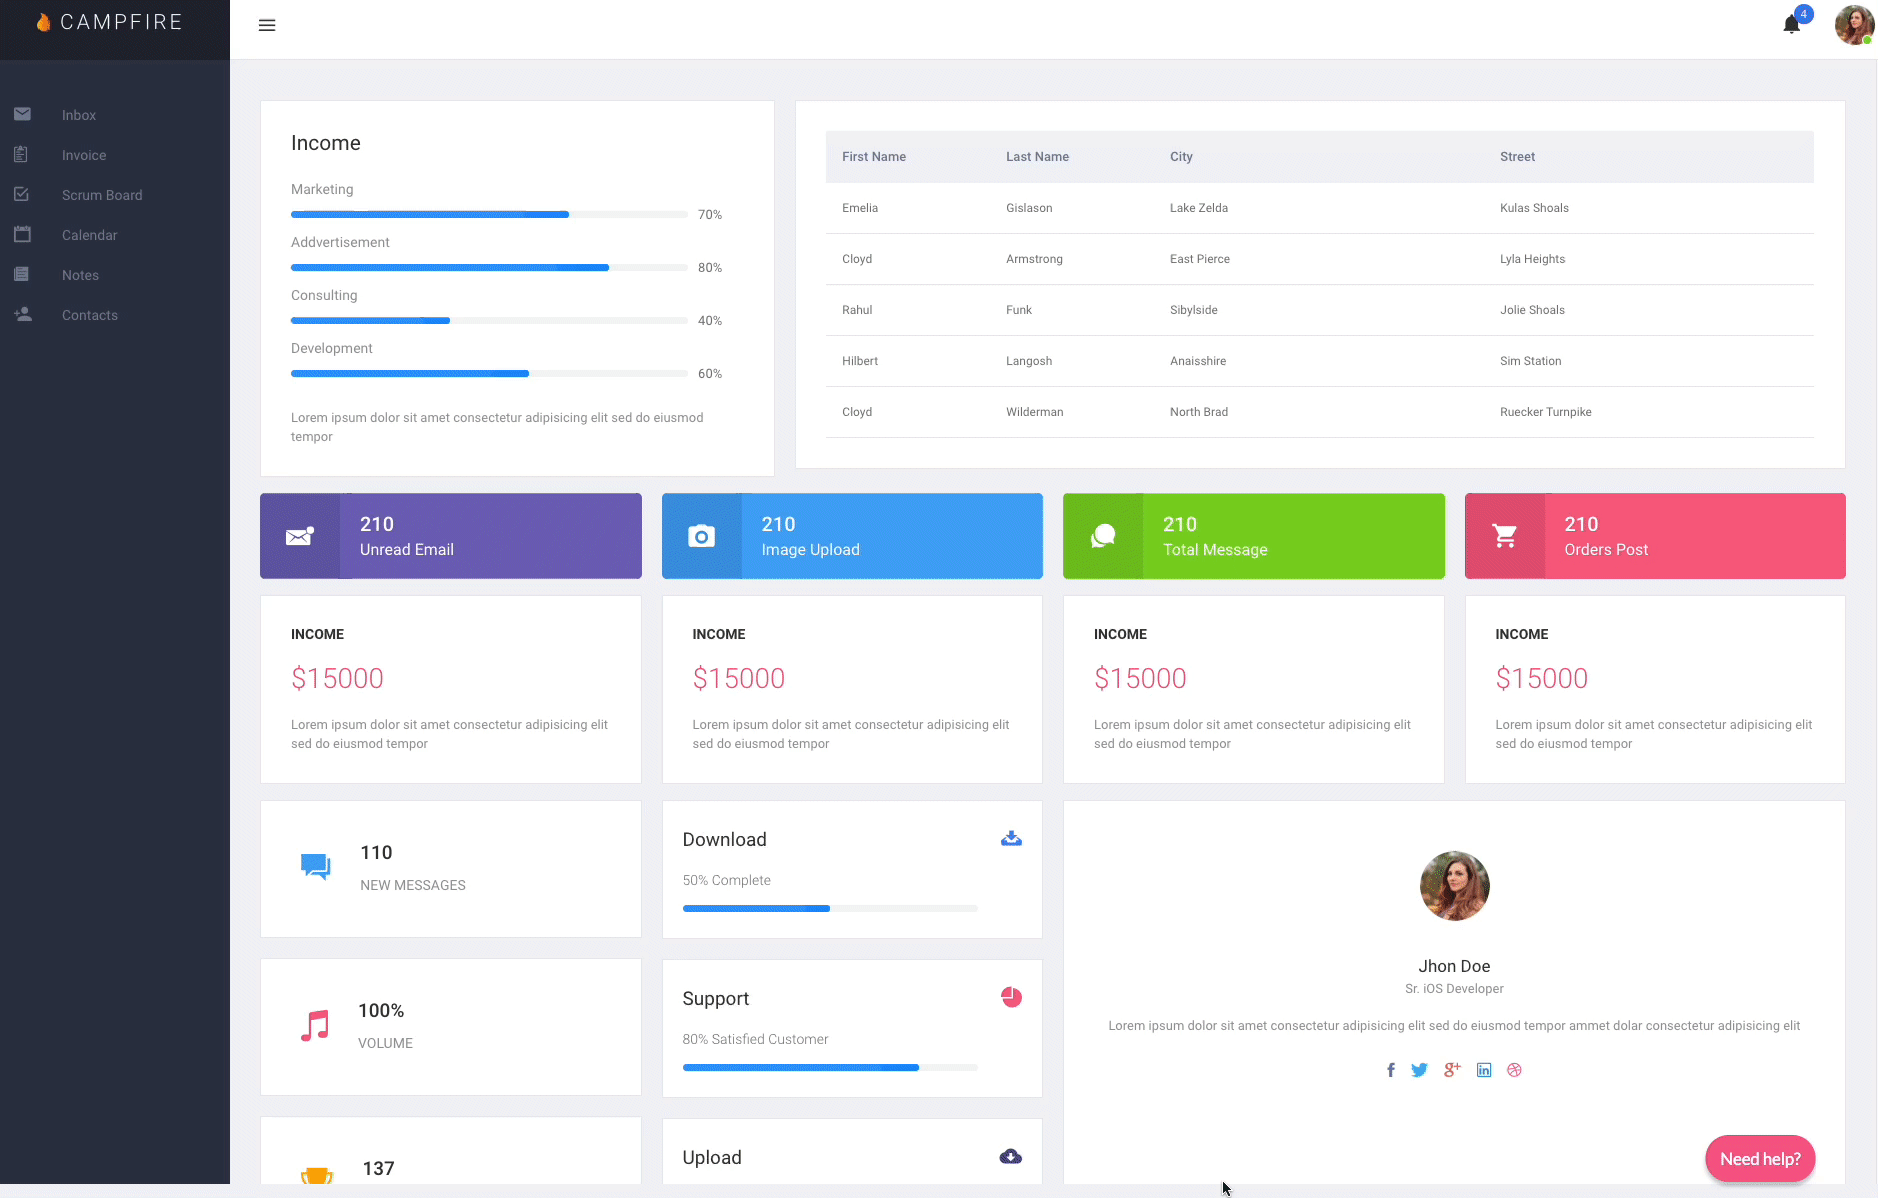
Task: Open Inbox from the sidebar
Action: click(x=79, y=115)
